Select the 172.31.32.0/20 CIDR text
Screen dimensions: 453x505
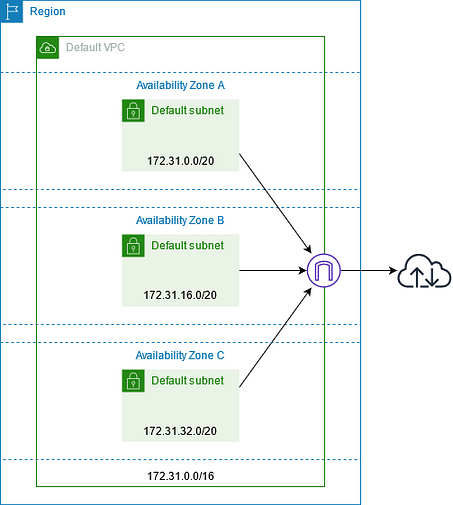click(180, 431)
